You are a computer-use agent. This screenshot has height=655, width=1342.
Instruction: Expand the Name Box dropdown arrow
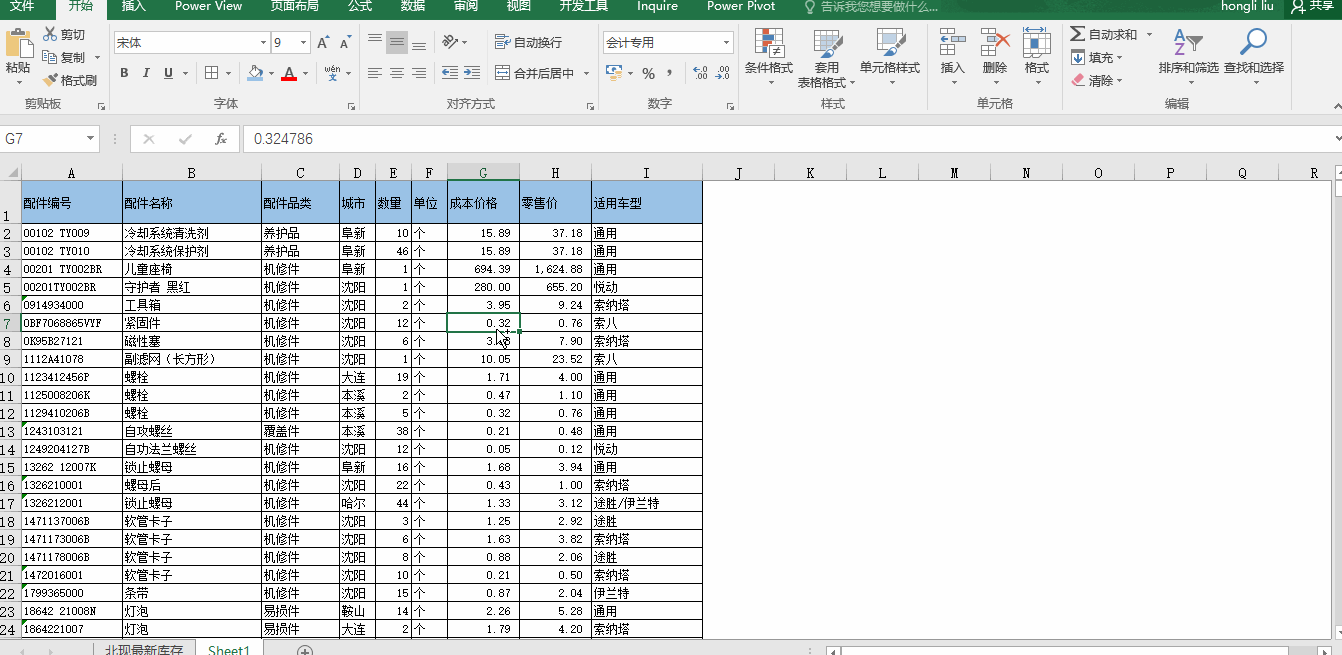[90, 139]
